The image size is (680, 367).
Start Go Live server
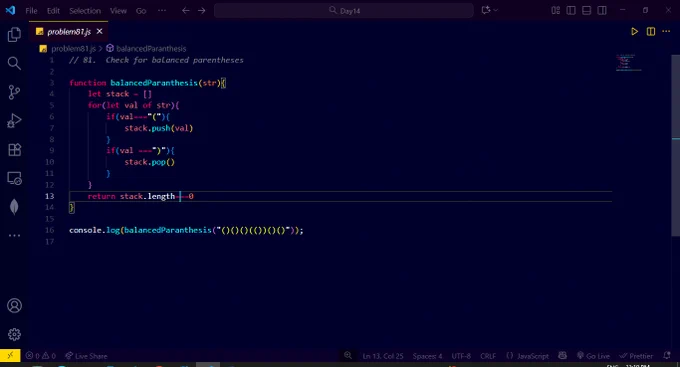[x=593, y=356]
